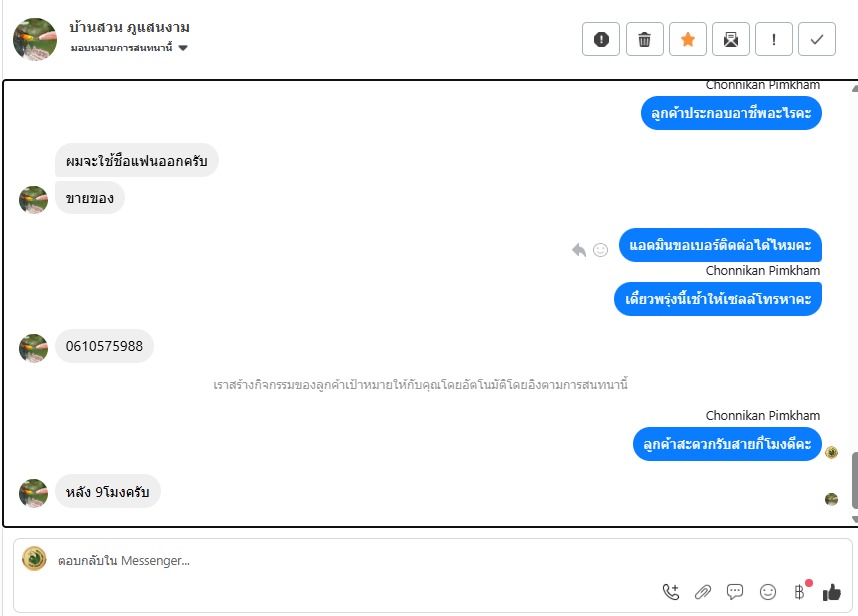The image size is (858, 616).
Task: Mark conversation as unread via envelope icon
Action: pyautogui.click(x=731, y=39)
